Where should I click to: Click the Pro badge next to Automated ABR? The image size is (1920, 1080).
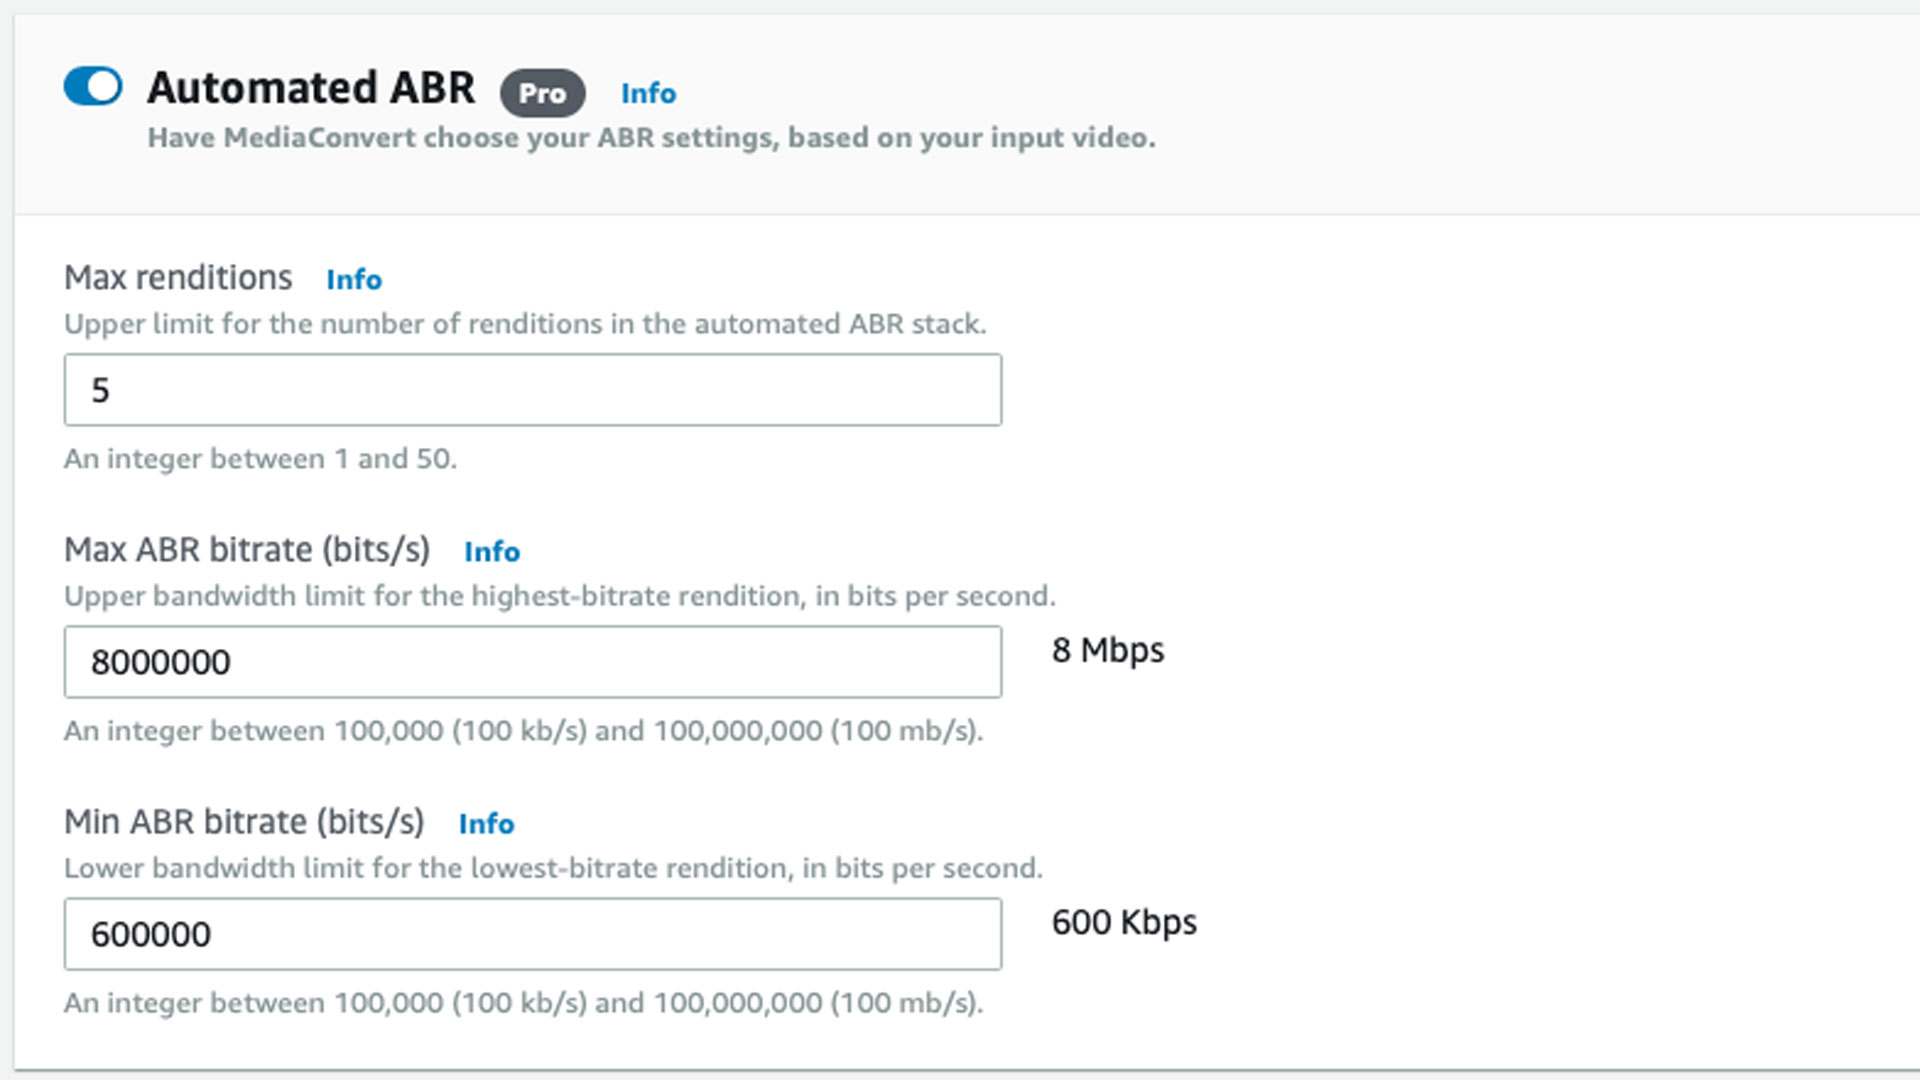[542, 93]
